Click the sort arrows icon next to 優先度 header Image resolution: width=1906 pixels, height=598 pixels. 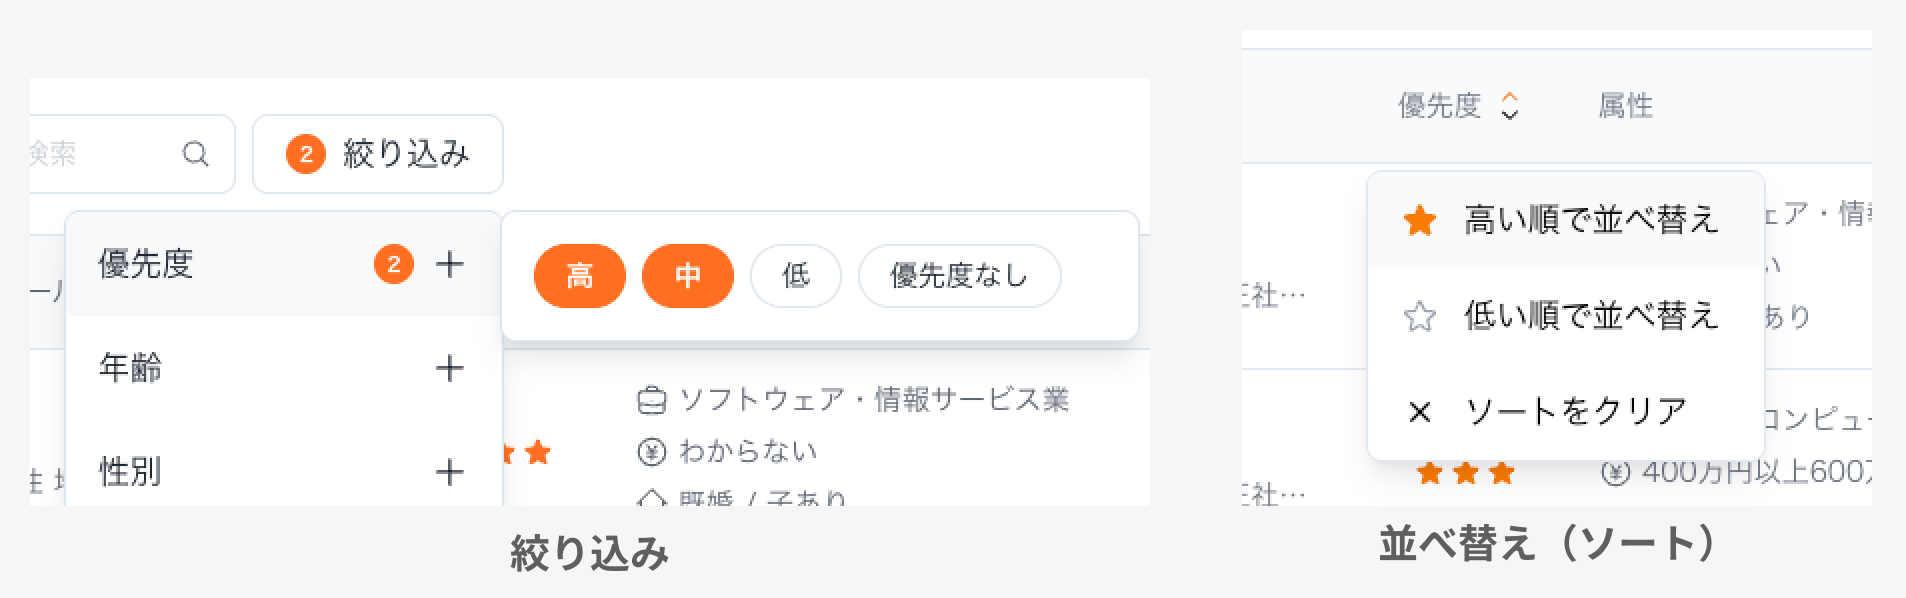pyautogui.click(x=1510, y=105)
